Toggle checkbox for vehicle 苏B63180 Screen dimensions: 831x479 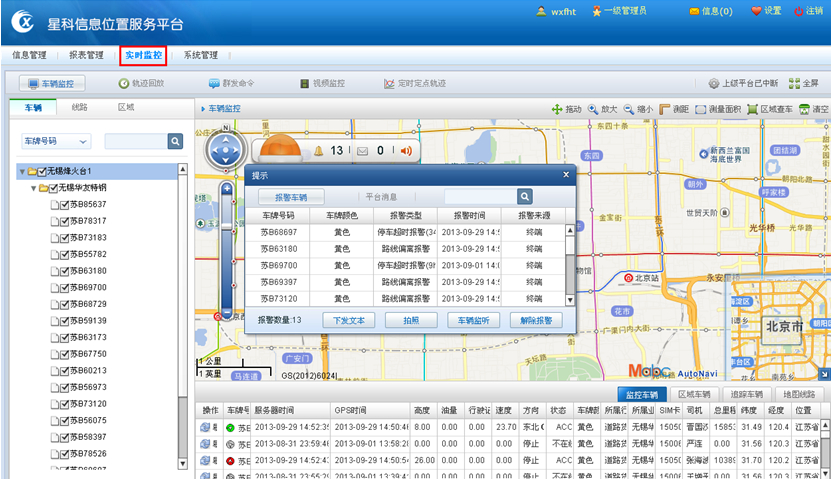63,271
